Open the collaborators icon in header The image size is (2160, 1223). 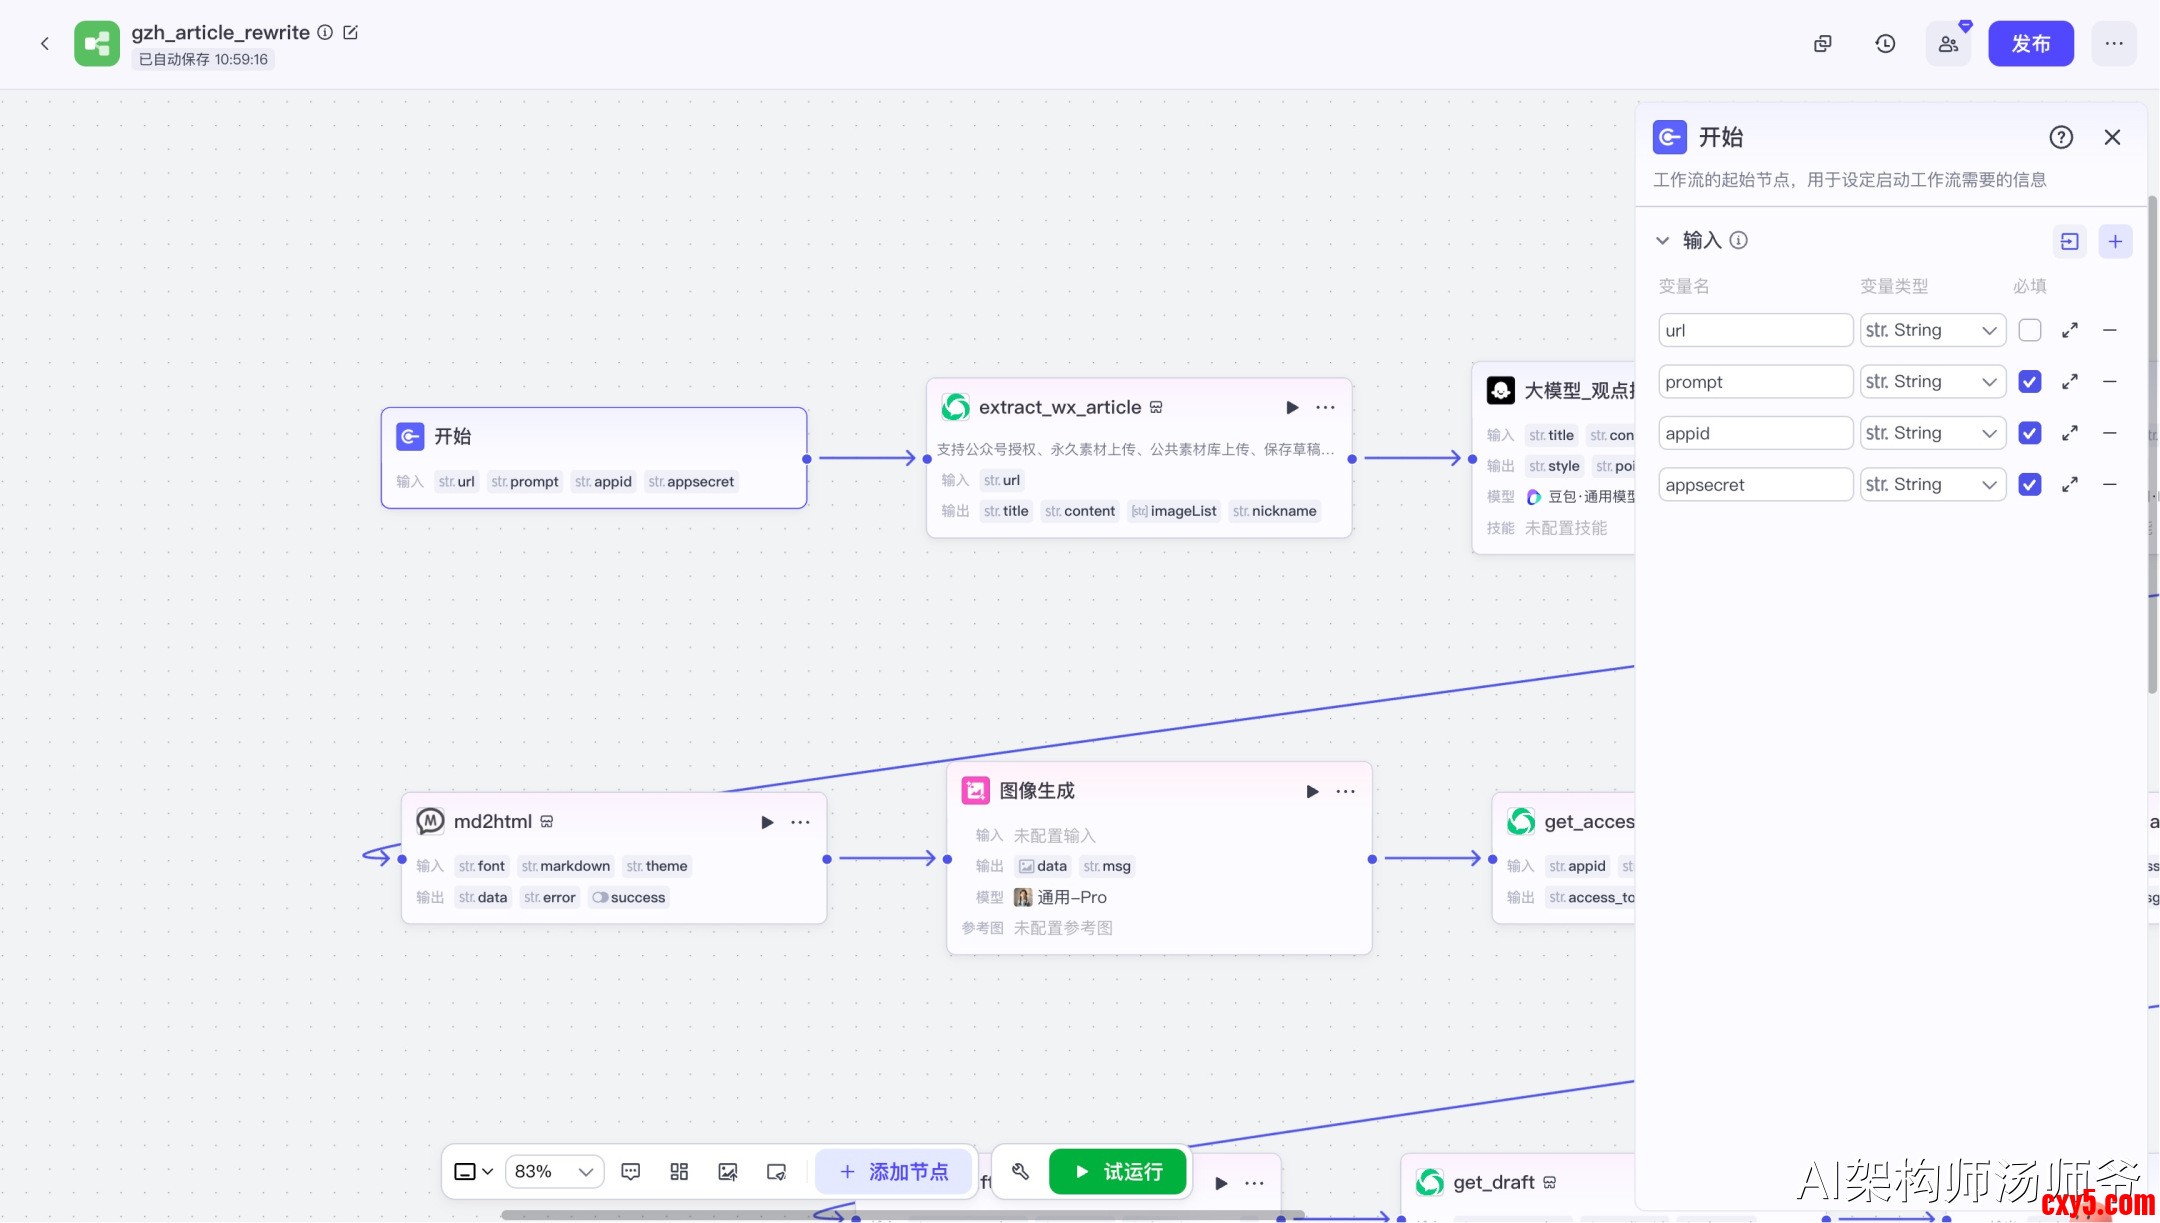(1948, 44)
